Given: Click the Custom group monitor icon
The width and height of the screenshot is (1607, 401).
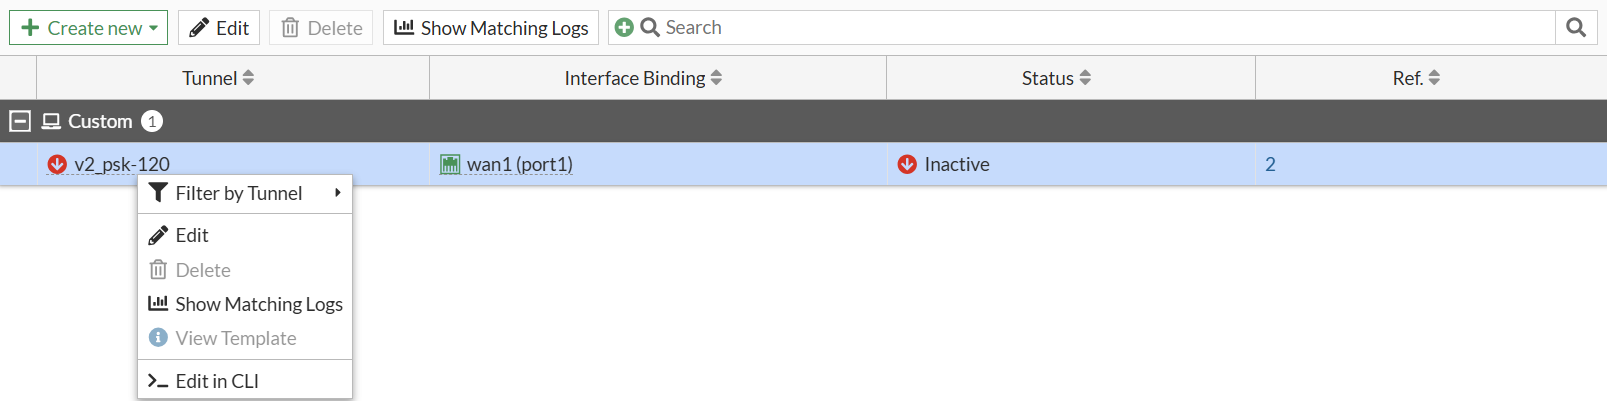Looking at the screenshot, I should [x=51, y=121].
